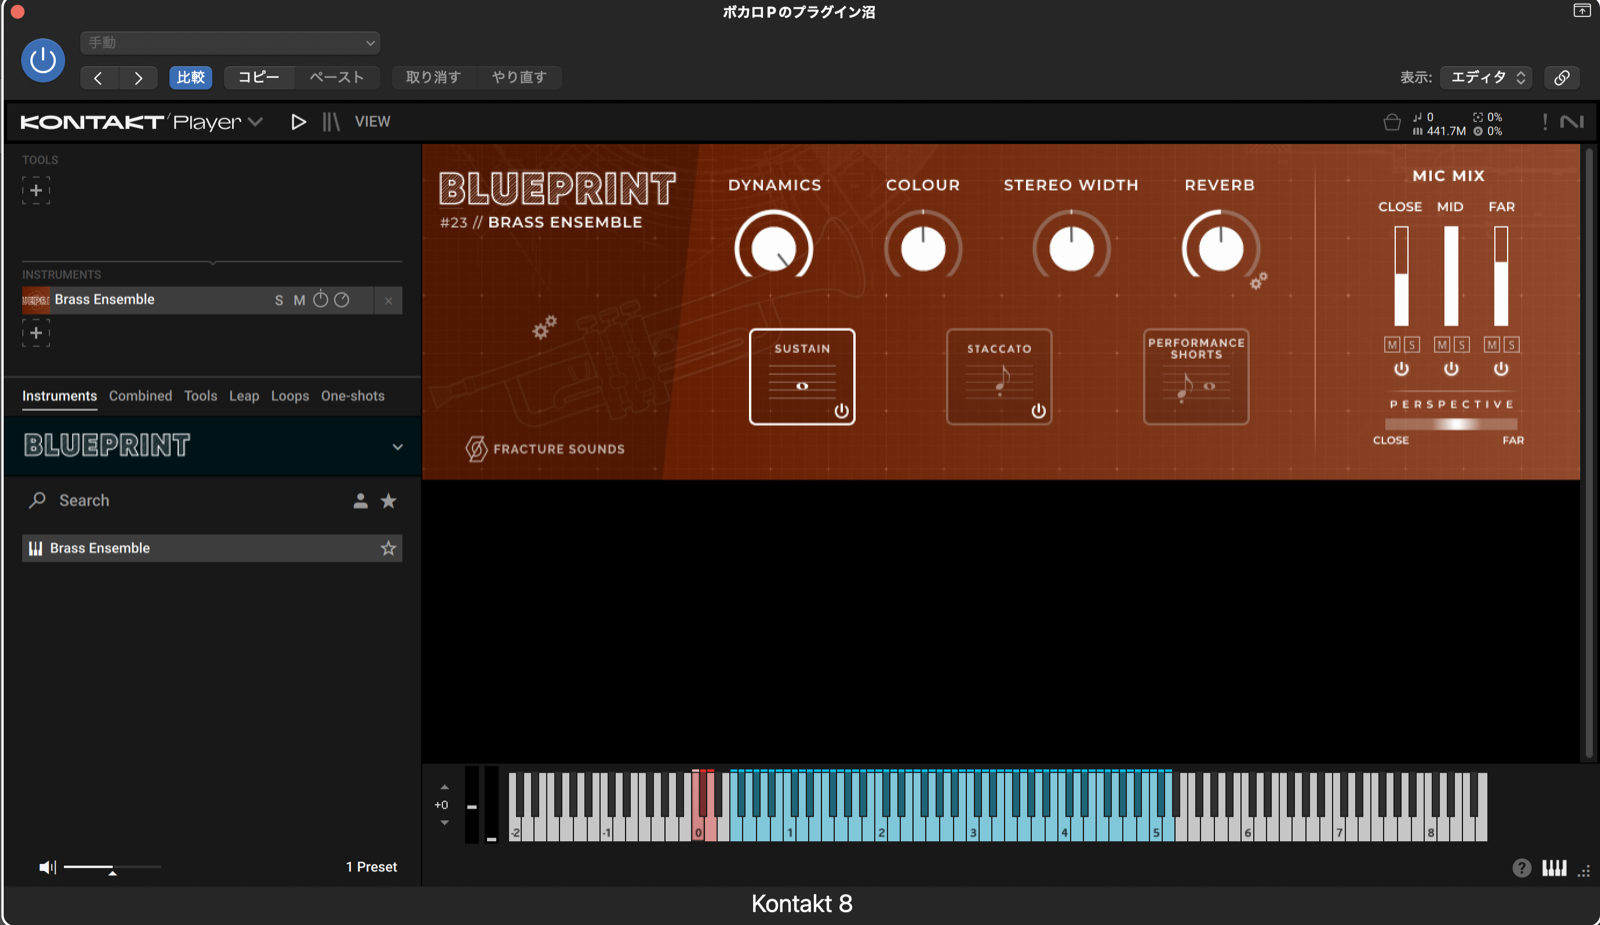
Task: Raise keyboard octave with up arrow
Action: click(444, 787)
